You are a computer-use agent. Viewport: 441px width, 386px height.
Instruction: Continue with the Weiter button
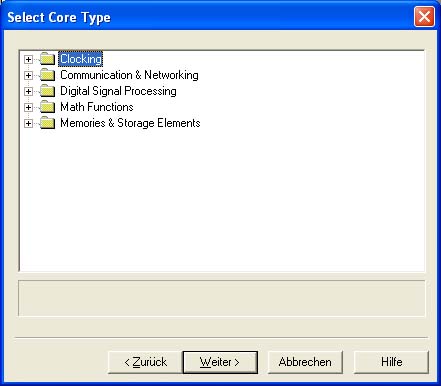[220, 362]
